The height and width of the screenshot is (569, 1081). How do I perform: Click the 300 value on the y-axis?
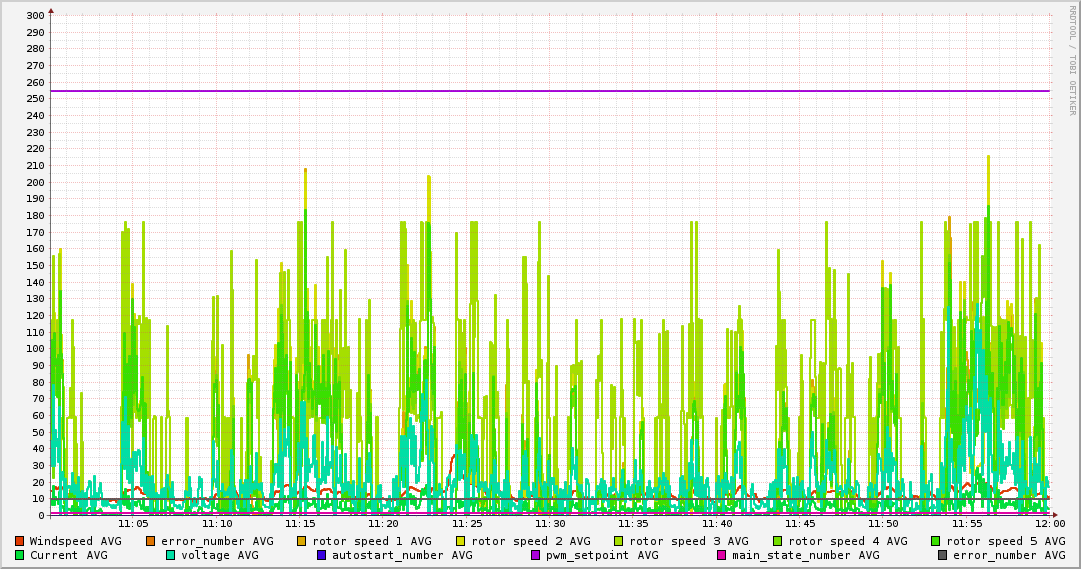pyautogui.click(x=34, y=16)
